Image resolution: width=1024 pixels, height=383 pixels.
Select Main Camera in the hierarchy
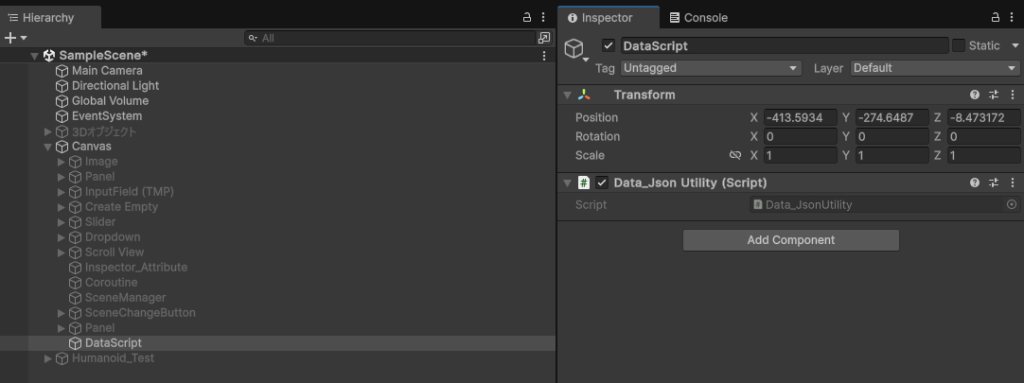[x=107, y=71]
